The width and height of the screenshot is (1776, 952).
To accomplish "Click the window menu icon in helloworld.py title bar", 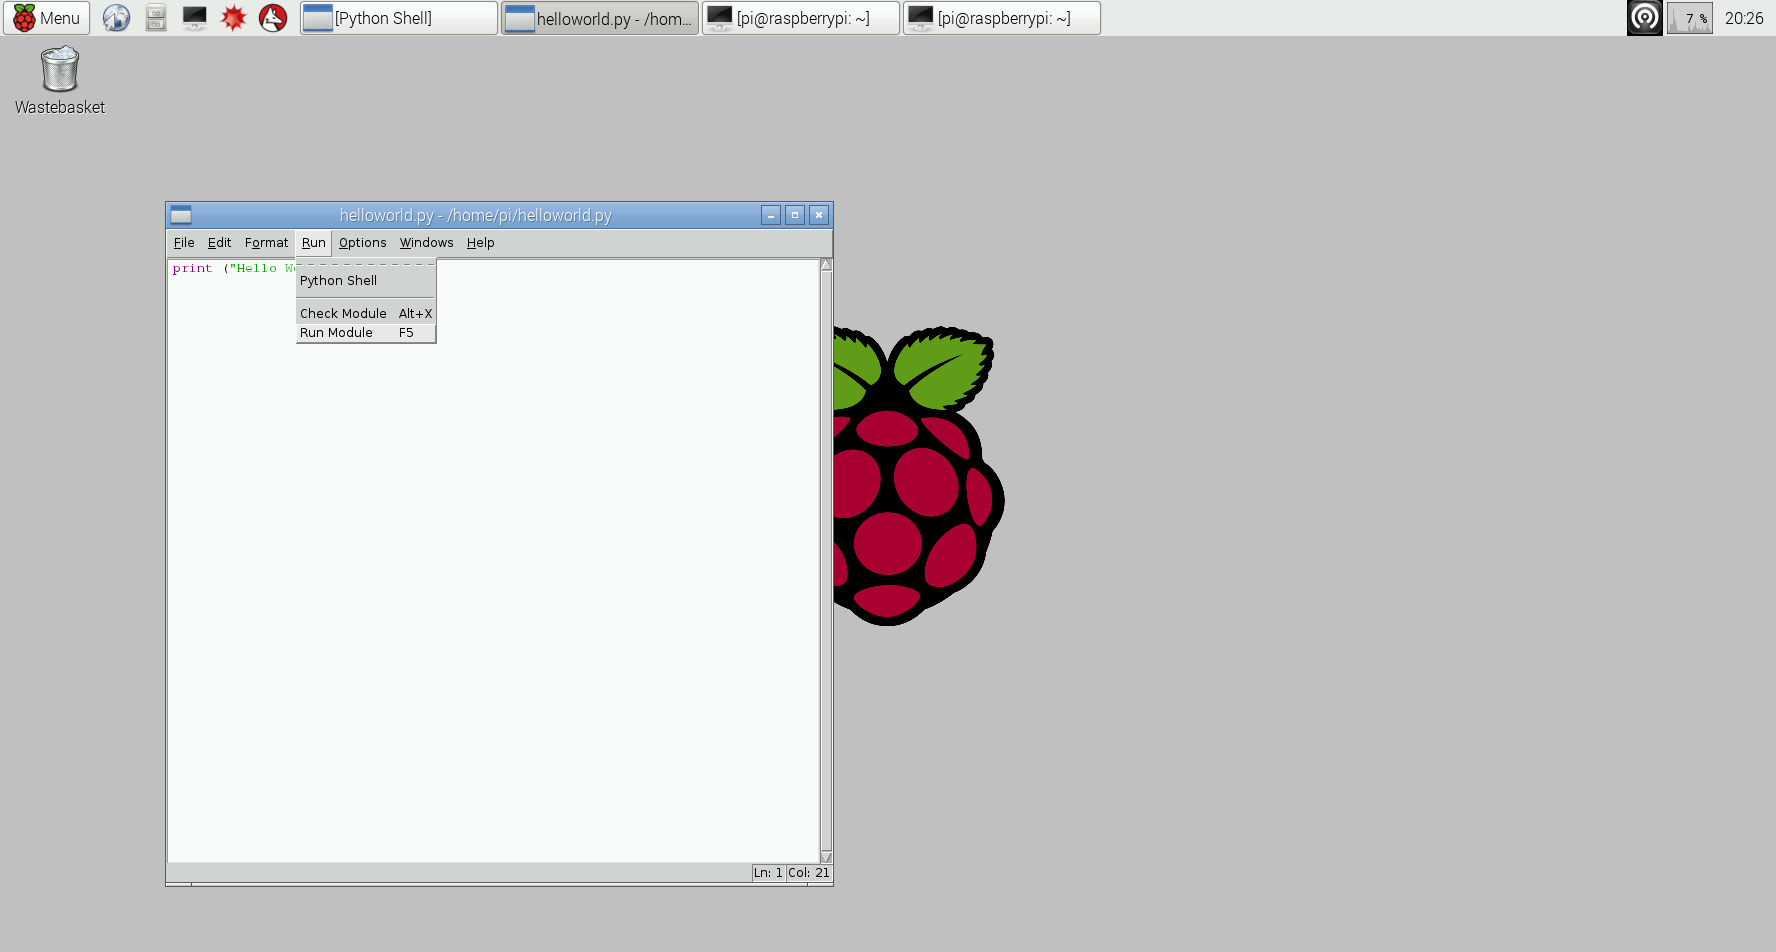I will click(x=181, y=215).
